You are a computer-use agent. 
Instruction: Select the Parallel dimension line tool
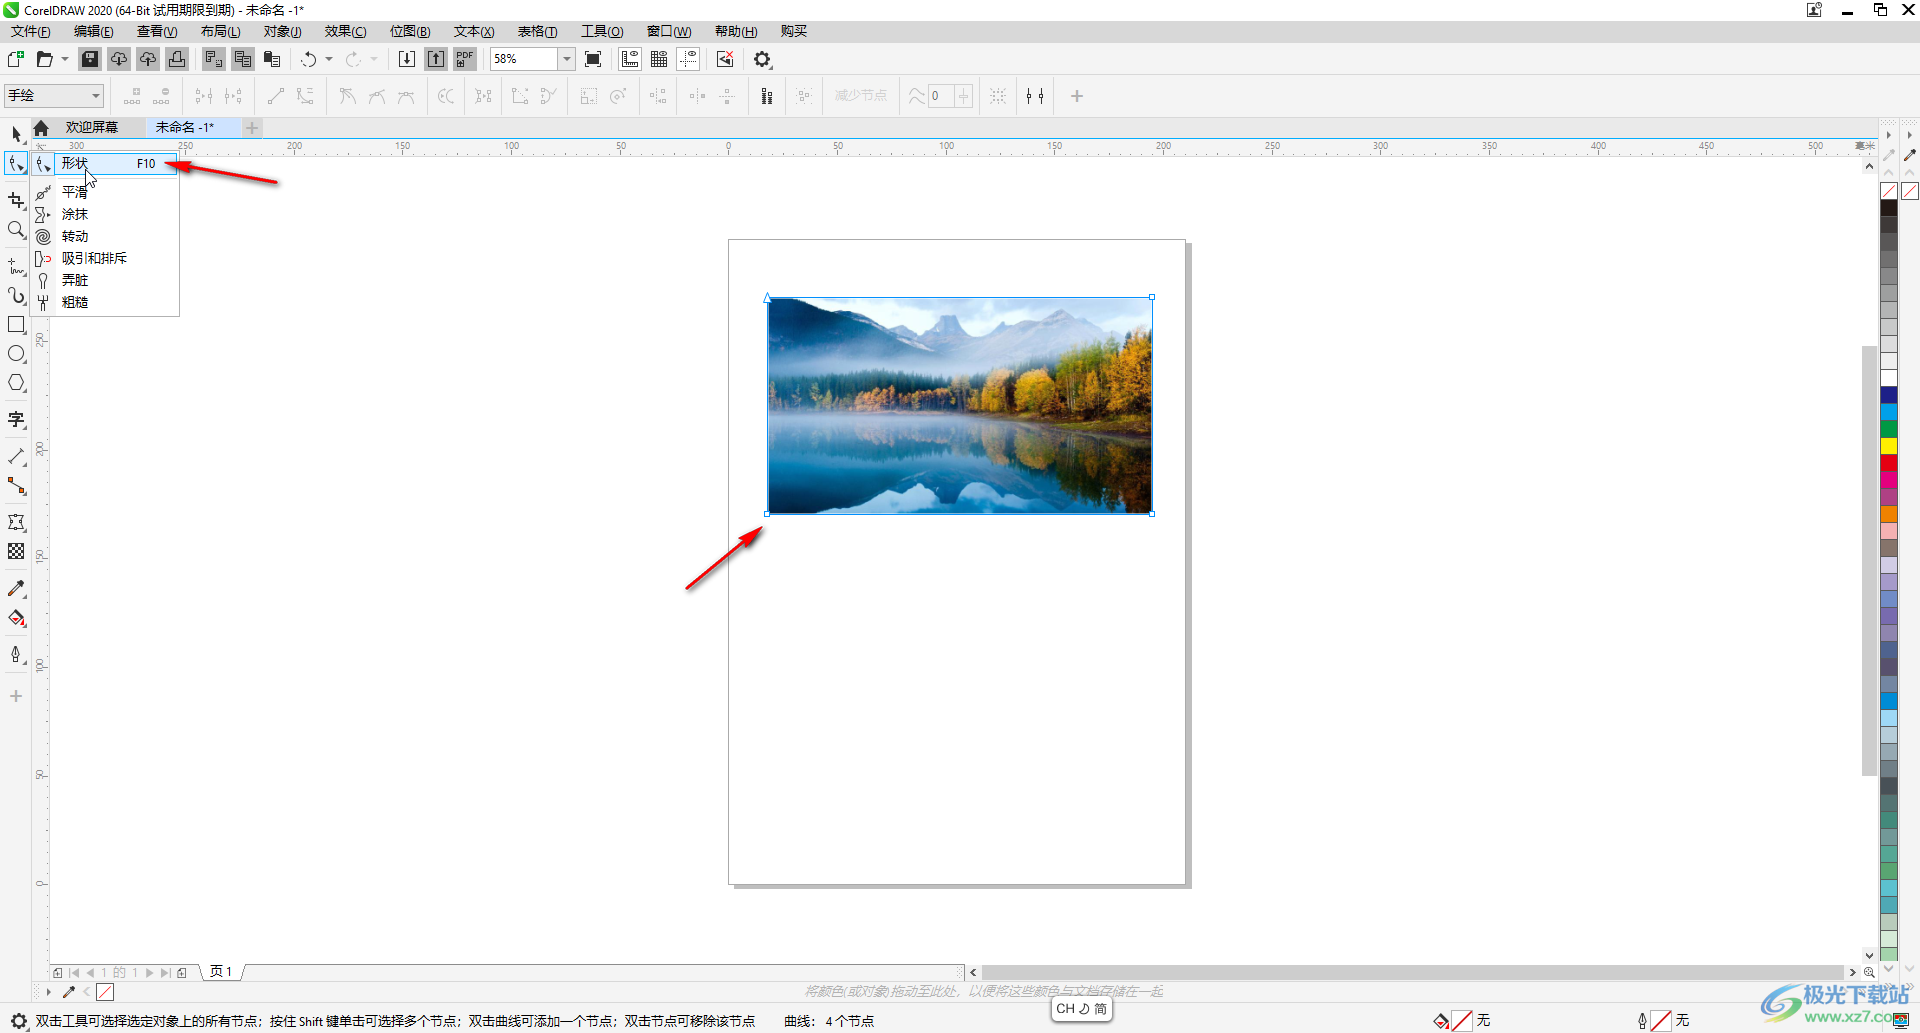point(16,457)
